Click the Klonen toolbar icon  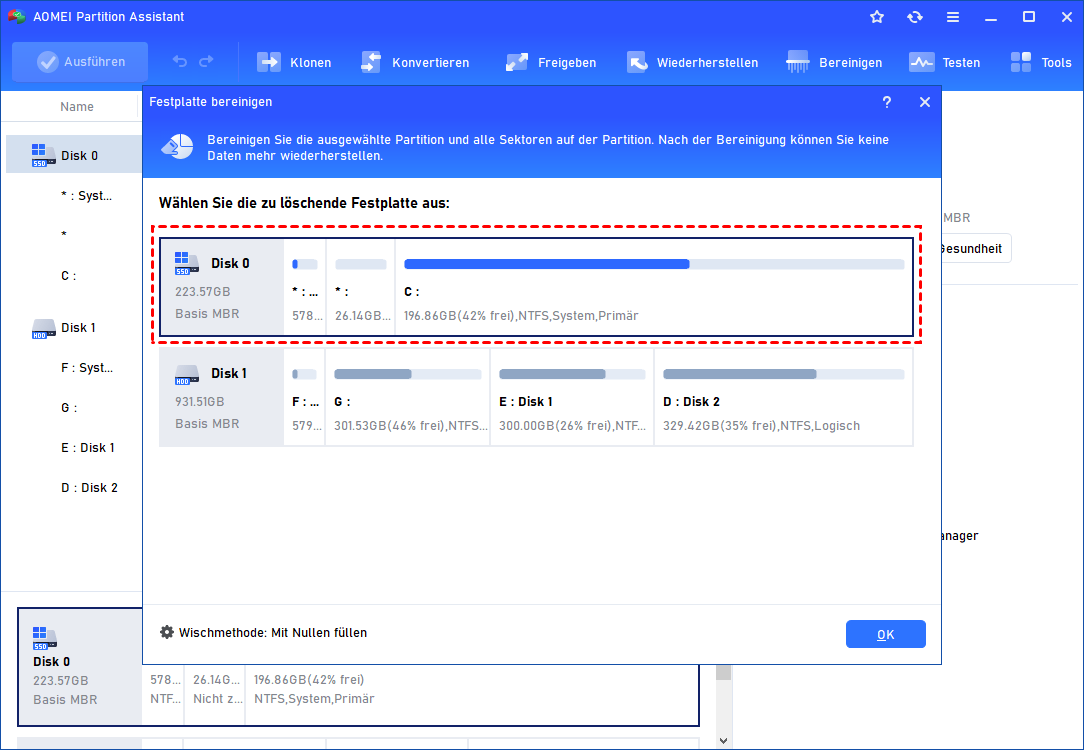[270, 62]
